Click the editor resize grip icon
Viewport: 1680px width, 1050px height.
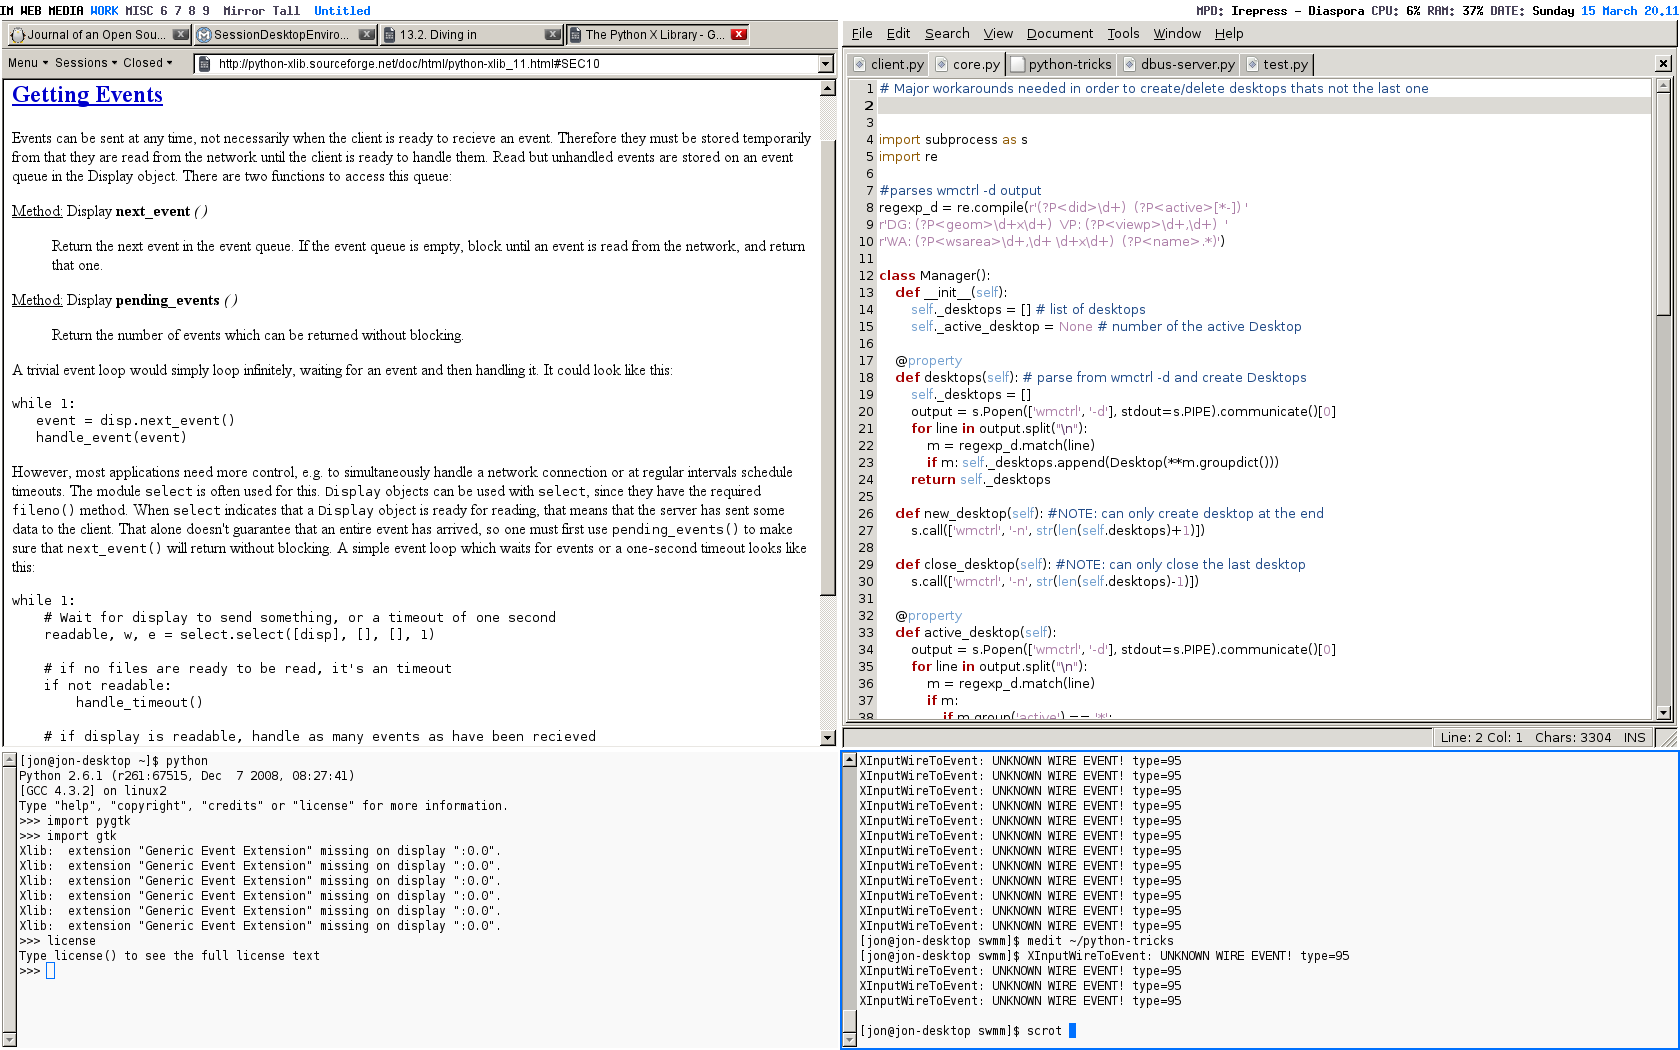(1667, 738)
